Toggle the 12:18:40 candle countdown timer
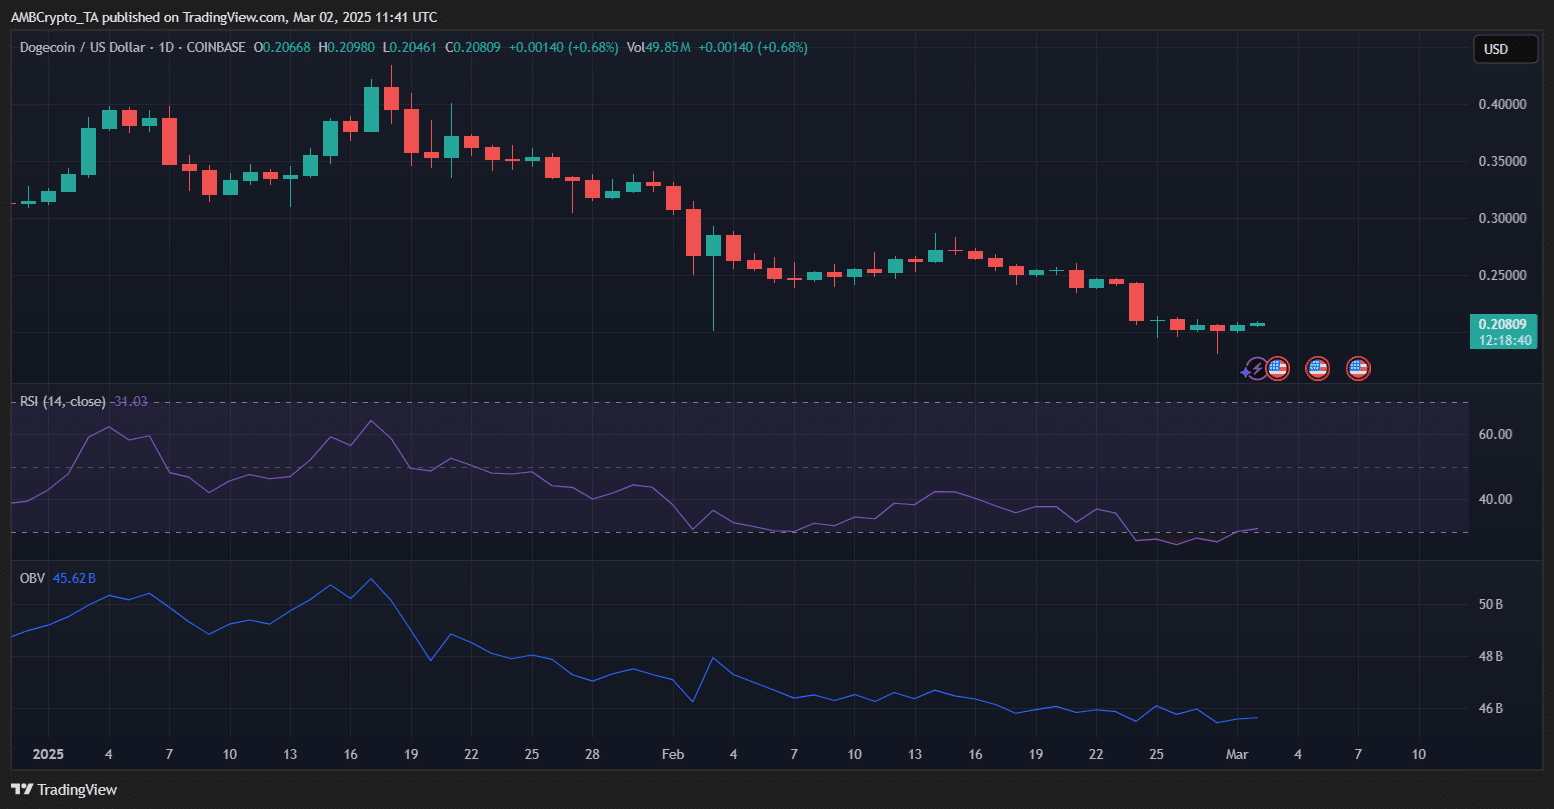 click(x=1503, y=339)
